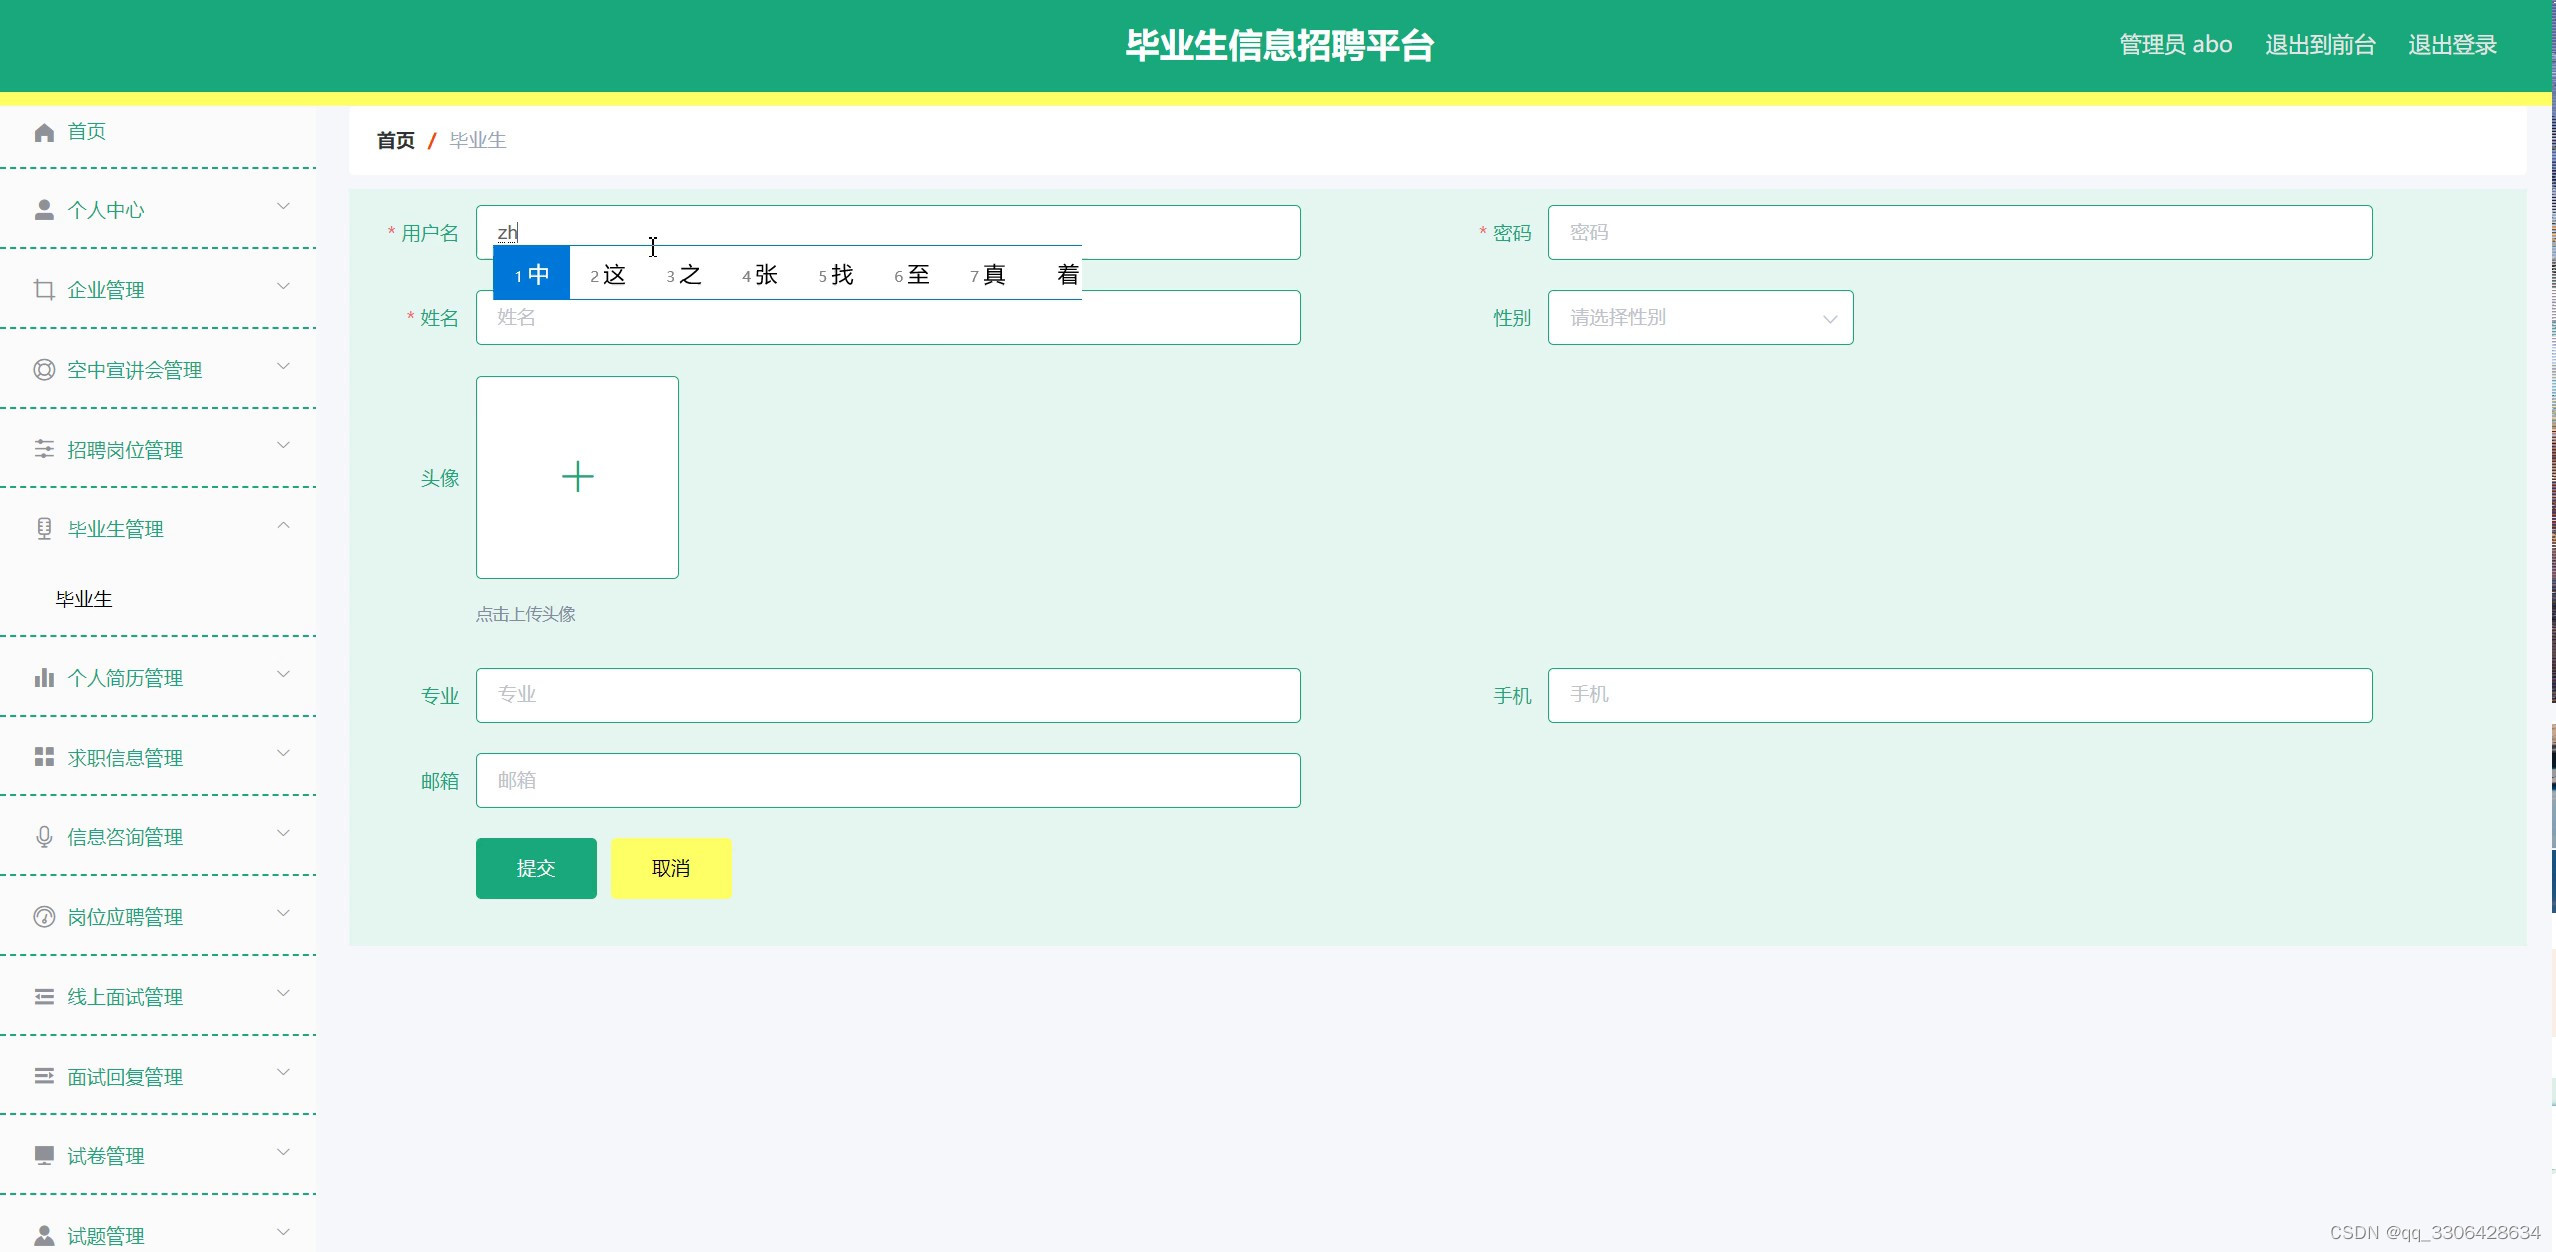2556x1252 pixels.
Task: Open the 试卷管理 menu label
Action: pos(106,1156)
